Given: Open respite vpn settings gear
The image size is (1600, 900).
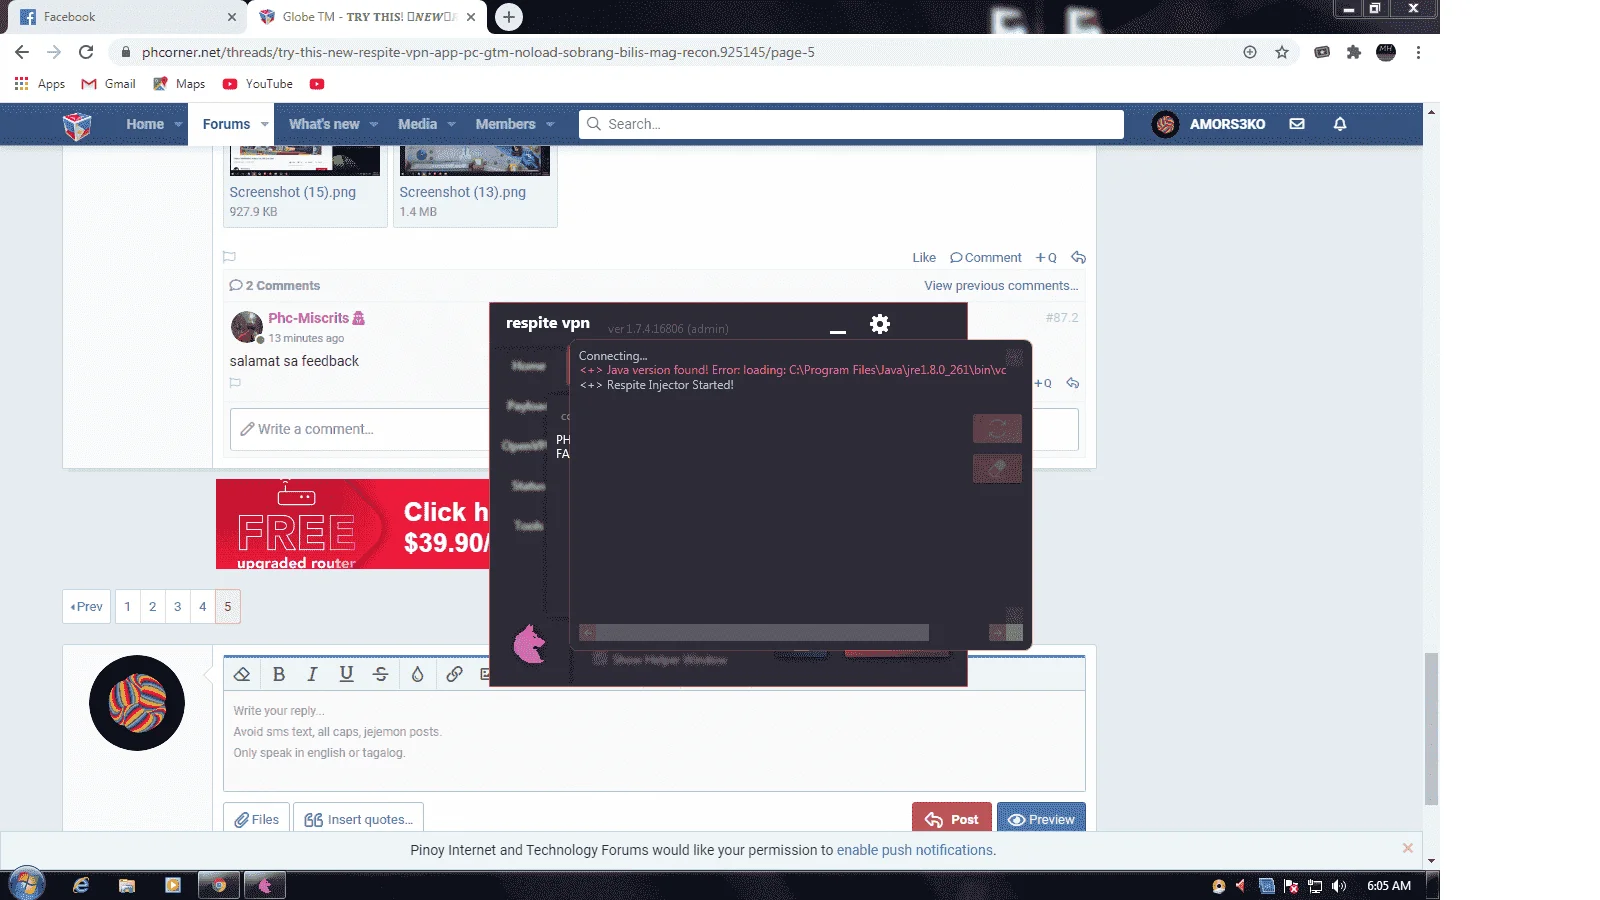Looking at the screenshot, I should [x=880, y=324].
